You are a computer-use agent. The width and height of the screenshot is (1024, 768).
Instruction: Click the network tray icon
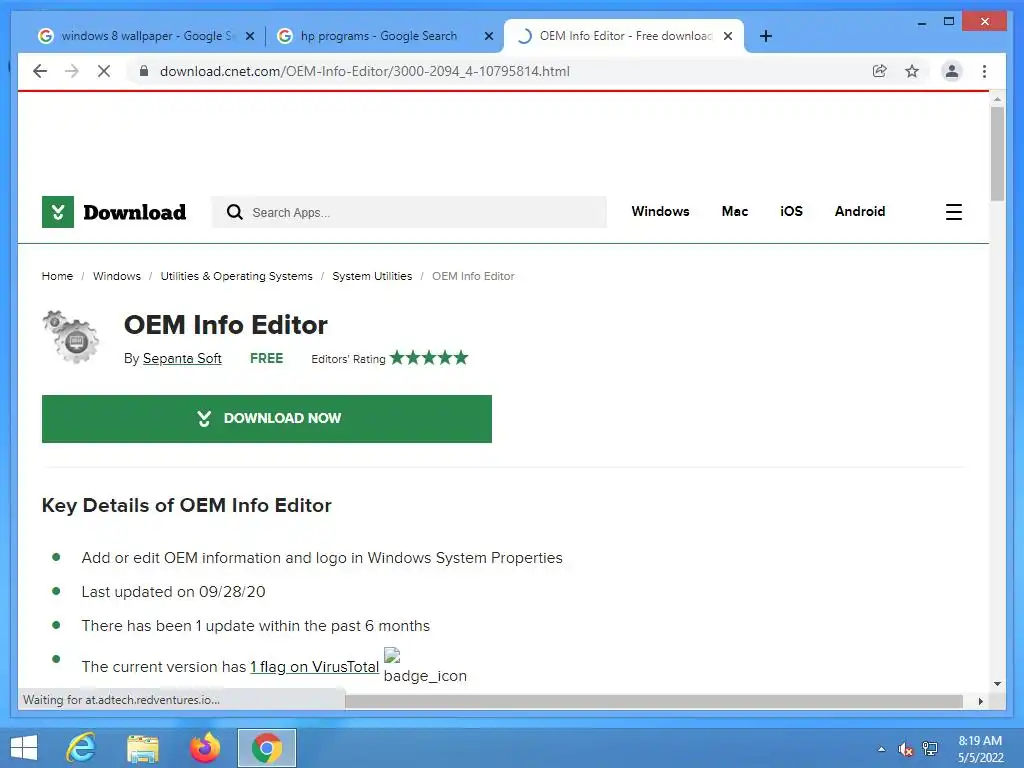click(x=930, y=749)
